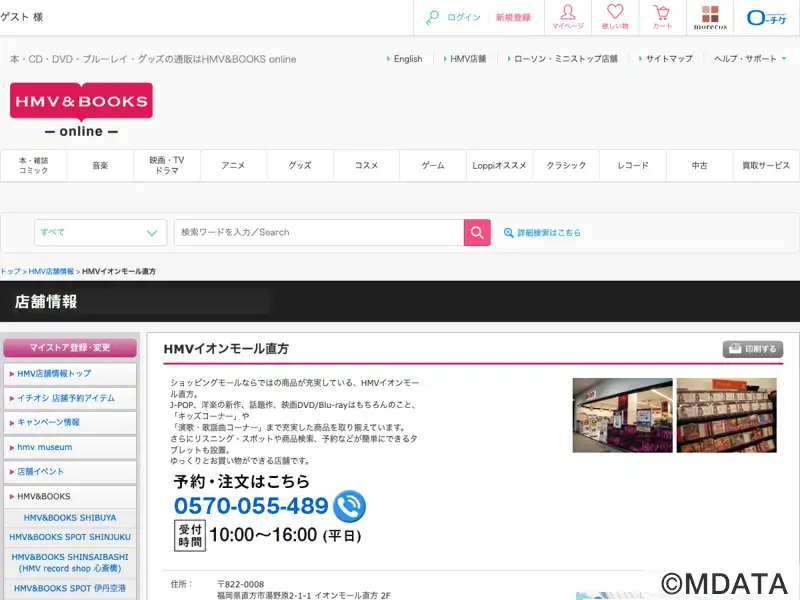This screenshot has width=800, height=600.
Task: Open キャンペーン情報 sidebar item
Action: (x=70, y=422)
